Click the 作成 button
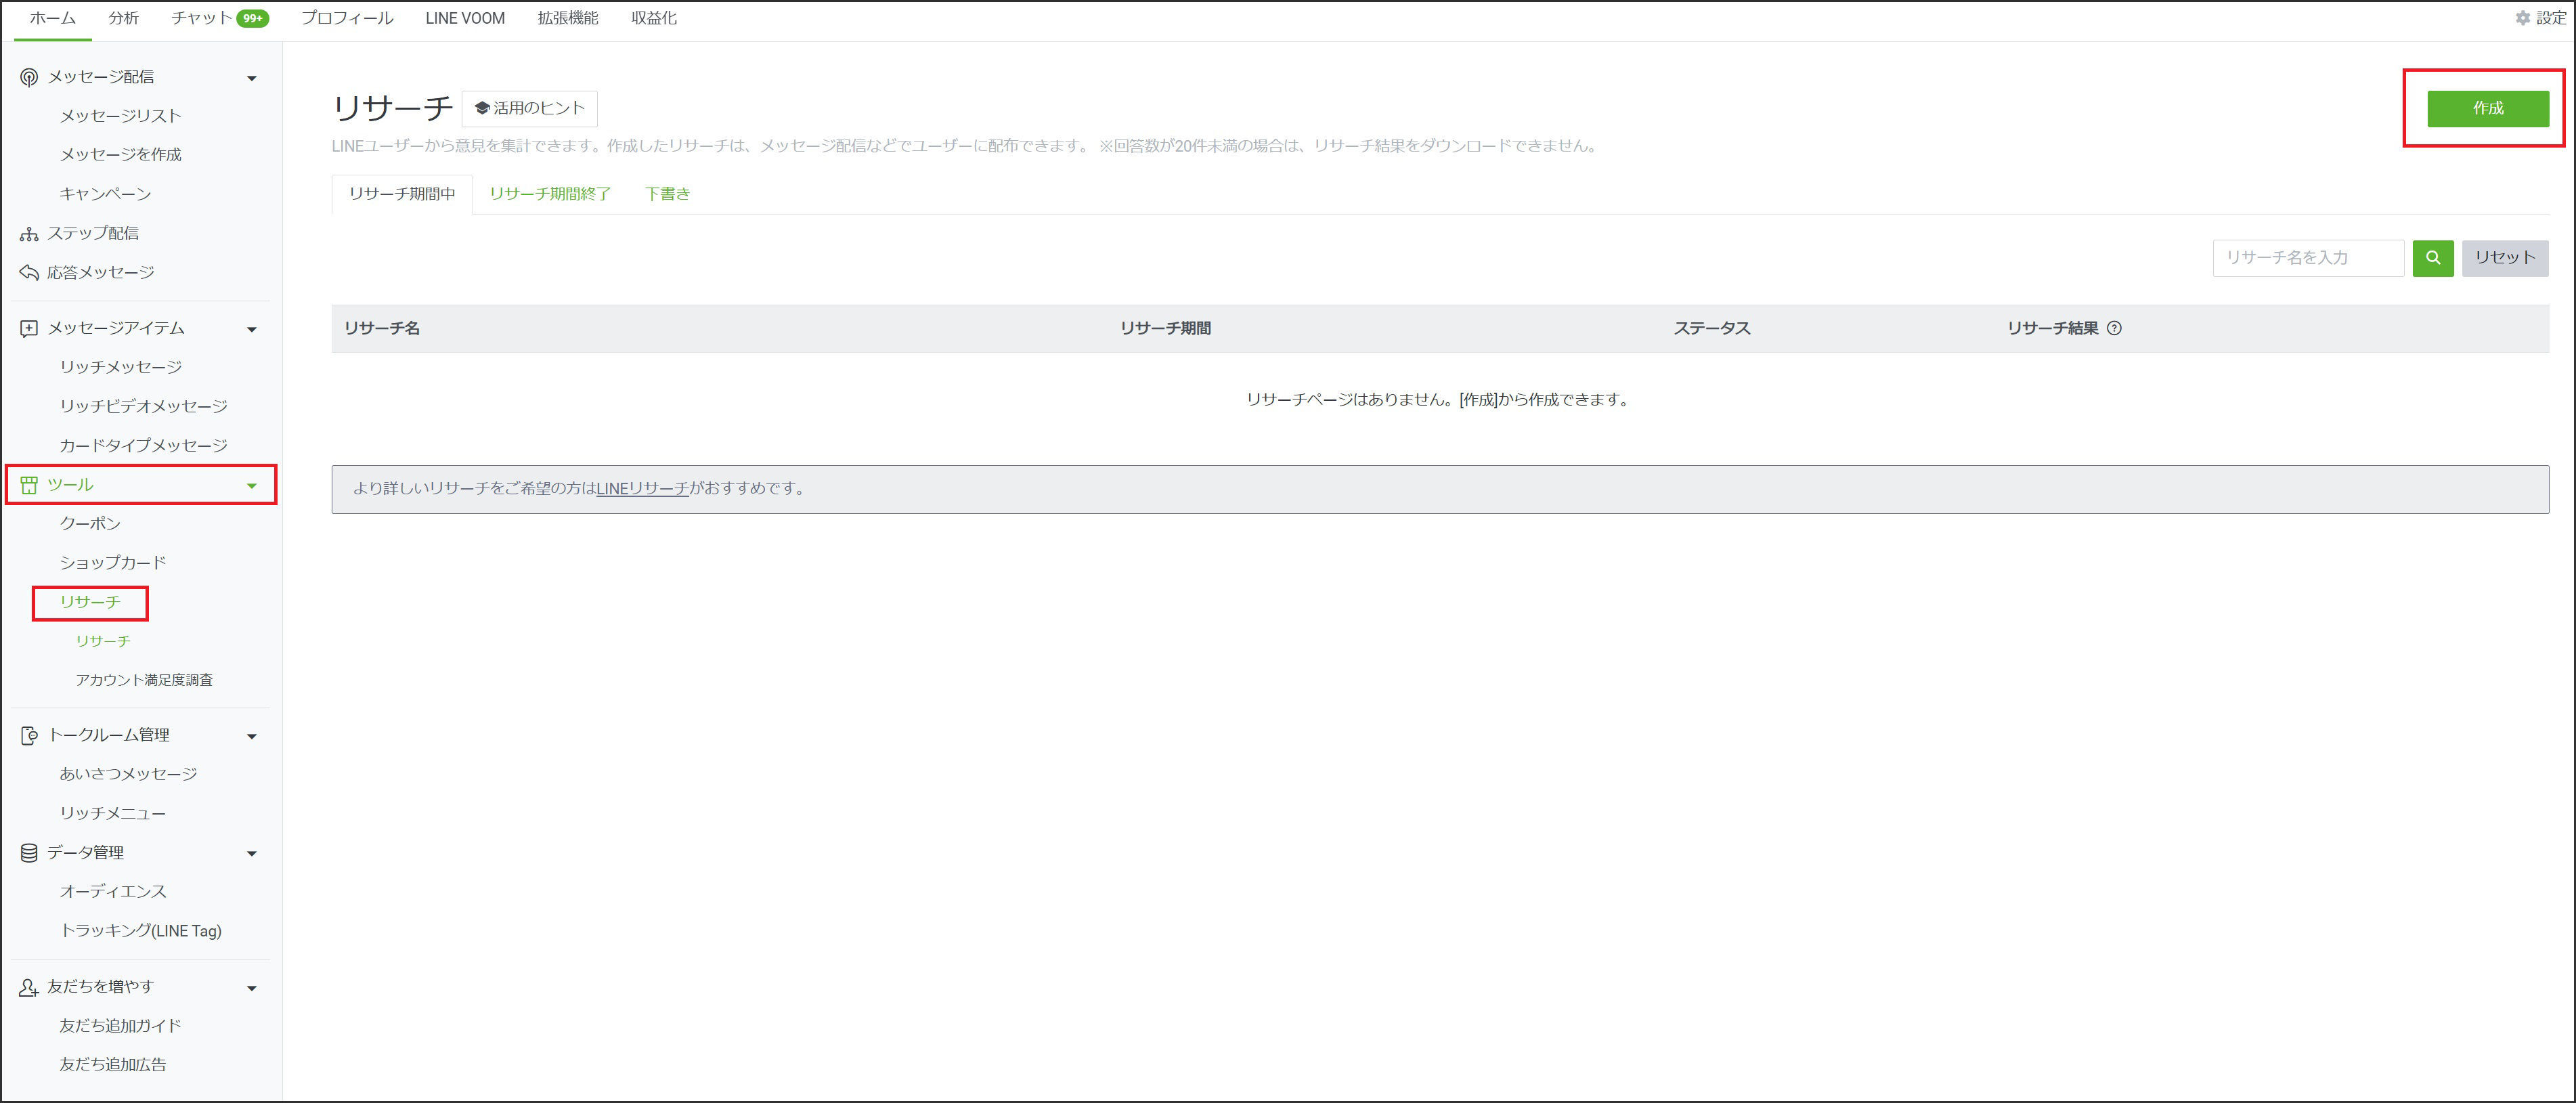 click(2487, 108)
